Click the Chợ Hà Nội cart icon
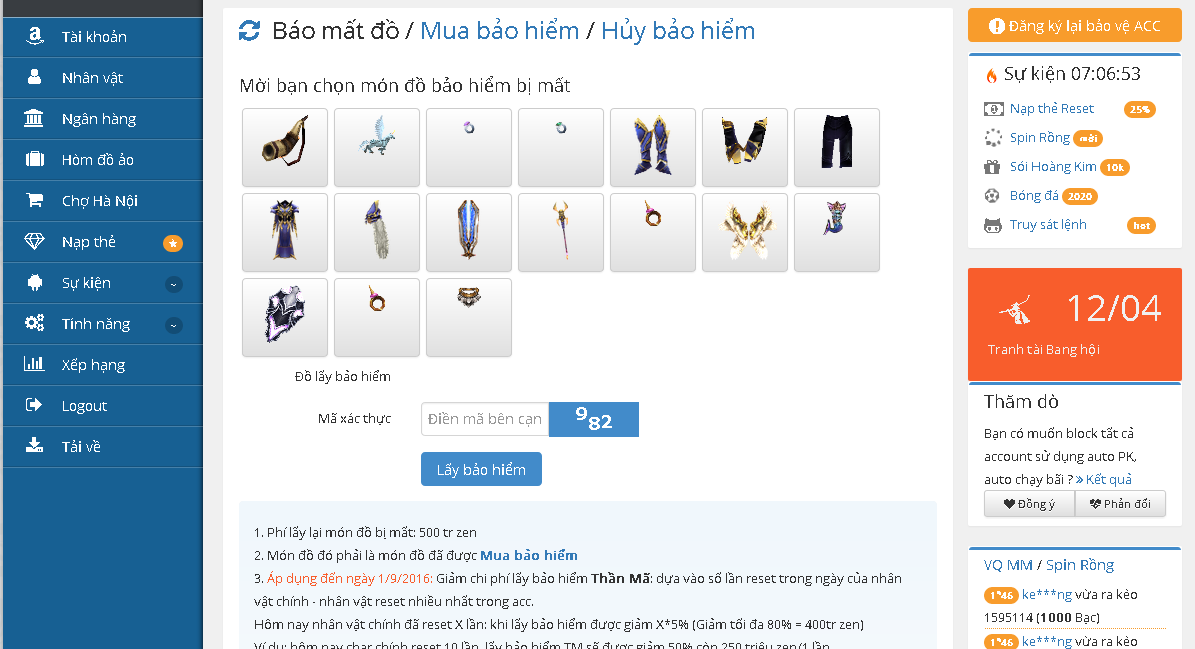This screenshot has height=649, width=1195. pyautogui.click(x=34, y=200)
